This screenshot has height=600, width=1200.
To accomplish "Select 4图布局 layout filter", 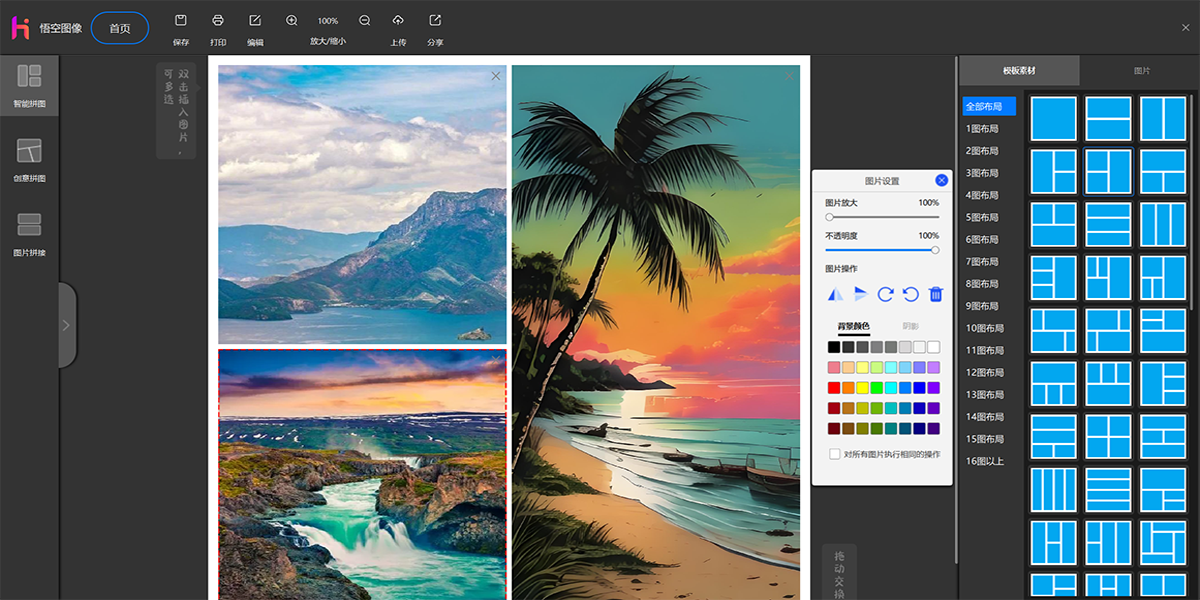I will [x=984, y=195].
